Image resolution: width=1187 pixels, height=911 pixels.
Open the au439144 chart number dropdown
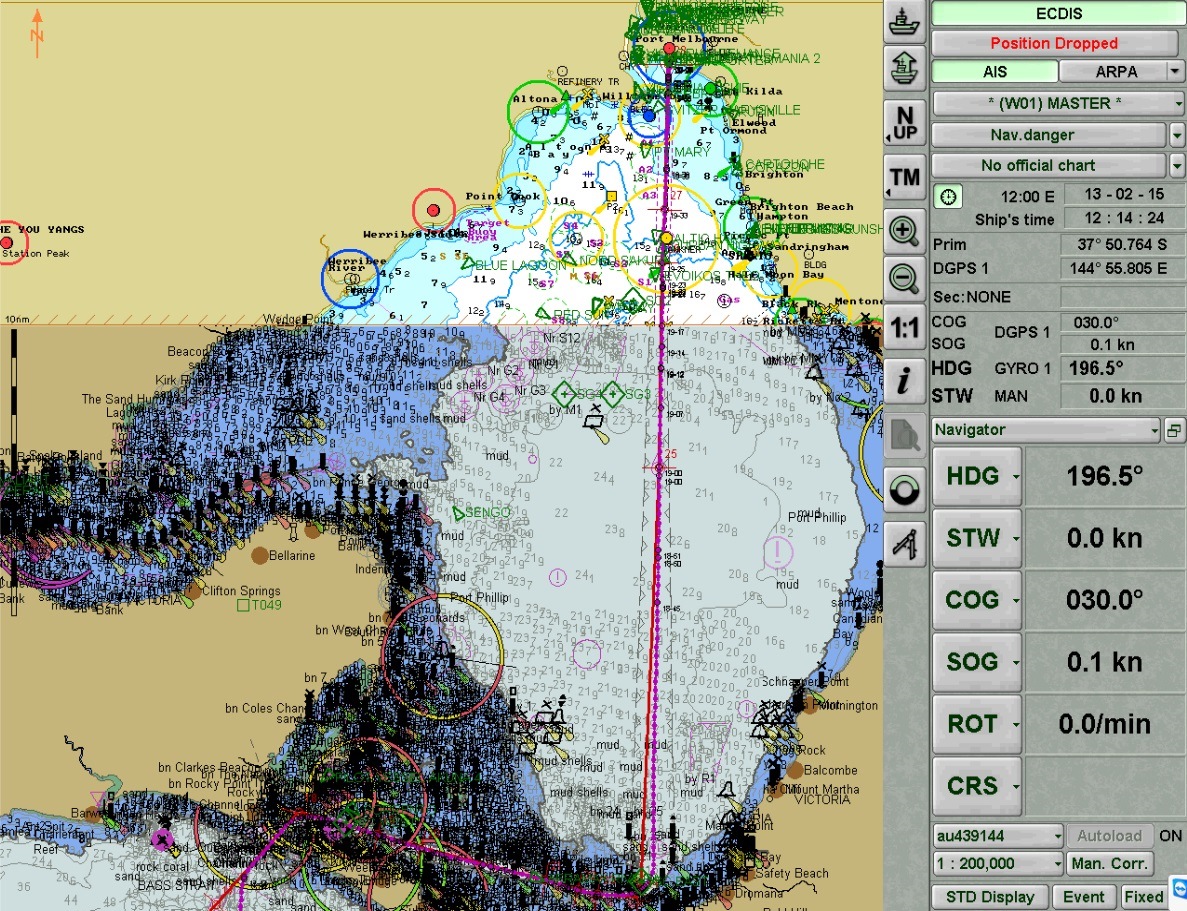click(x=997, y=835)
